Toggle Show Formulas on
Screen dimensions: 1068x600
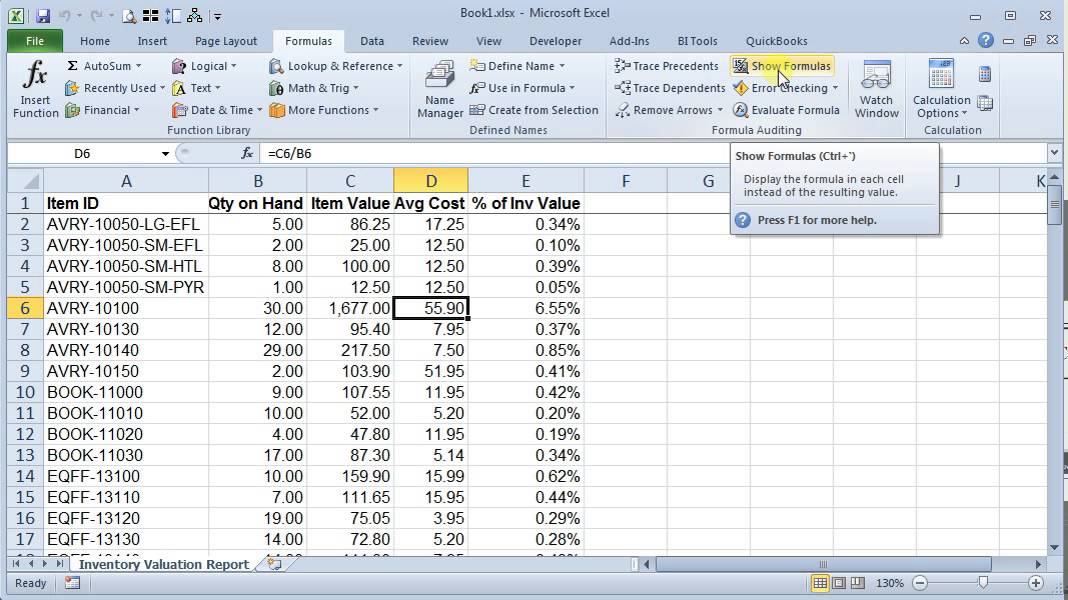[782, 66]
